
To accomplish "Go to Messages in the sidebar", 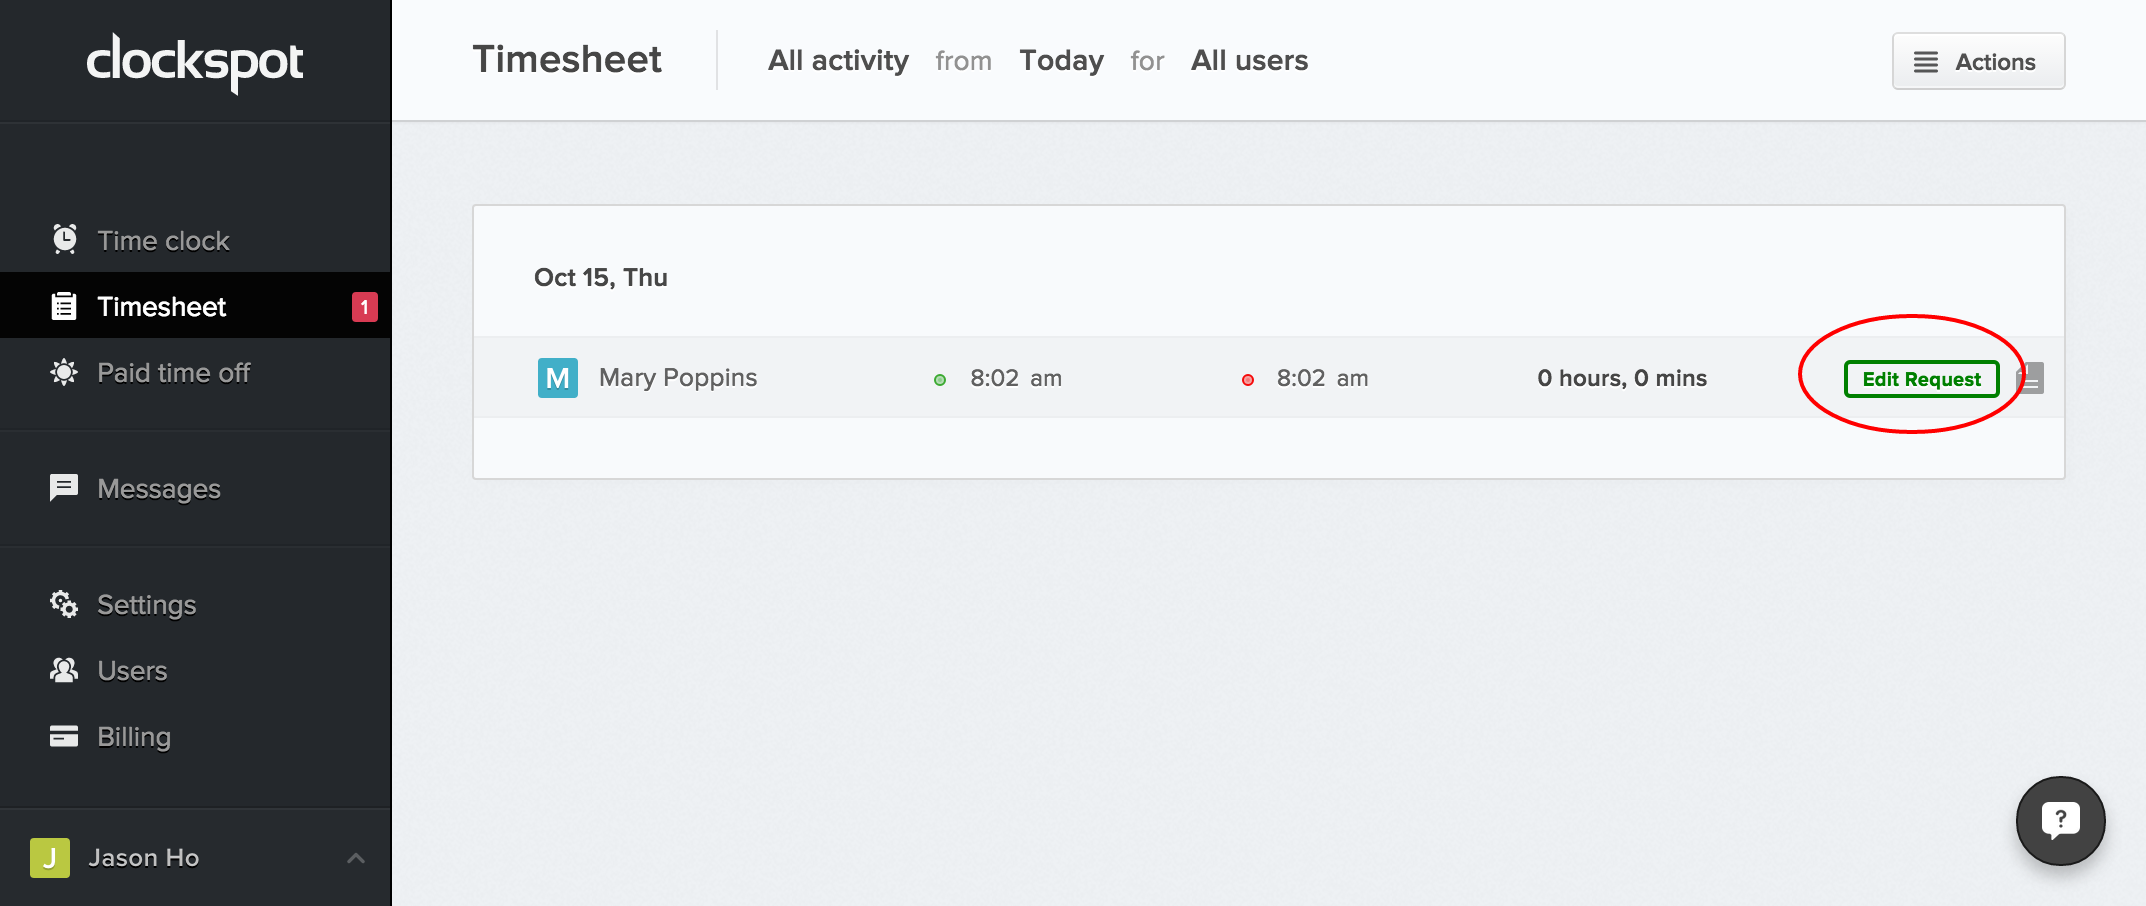I will pos(158,489).
